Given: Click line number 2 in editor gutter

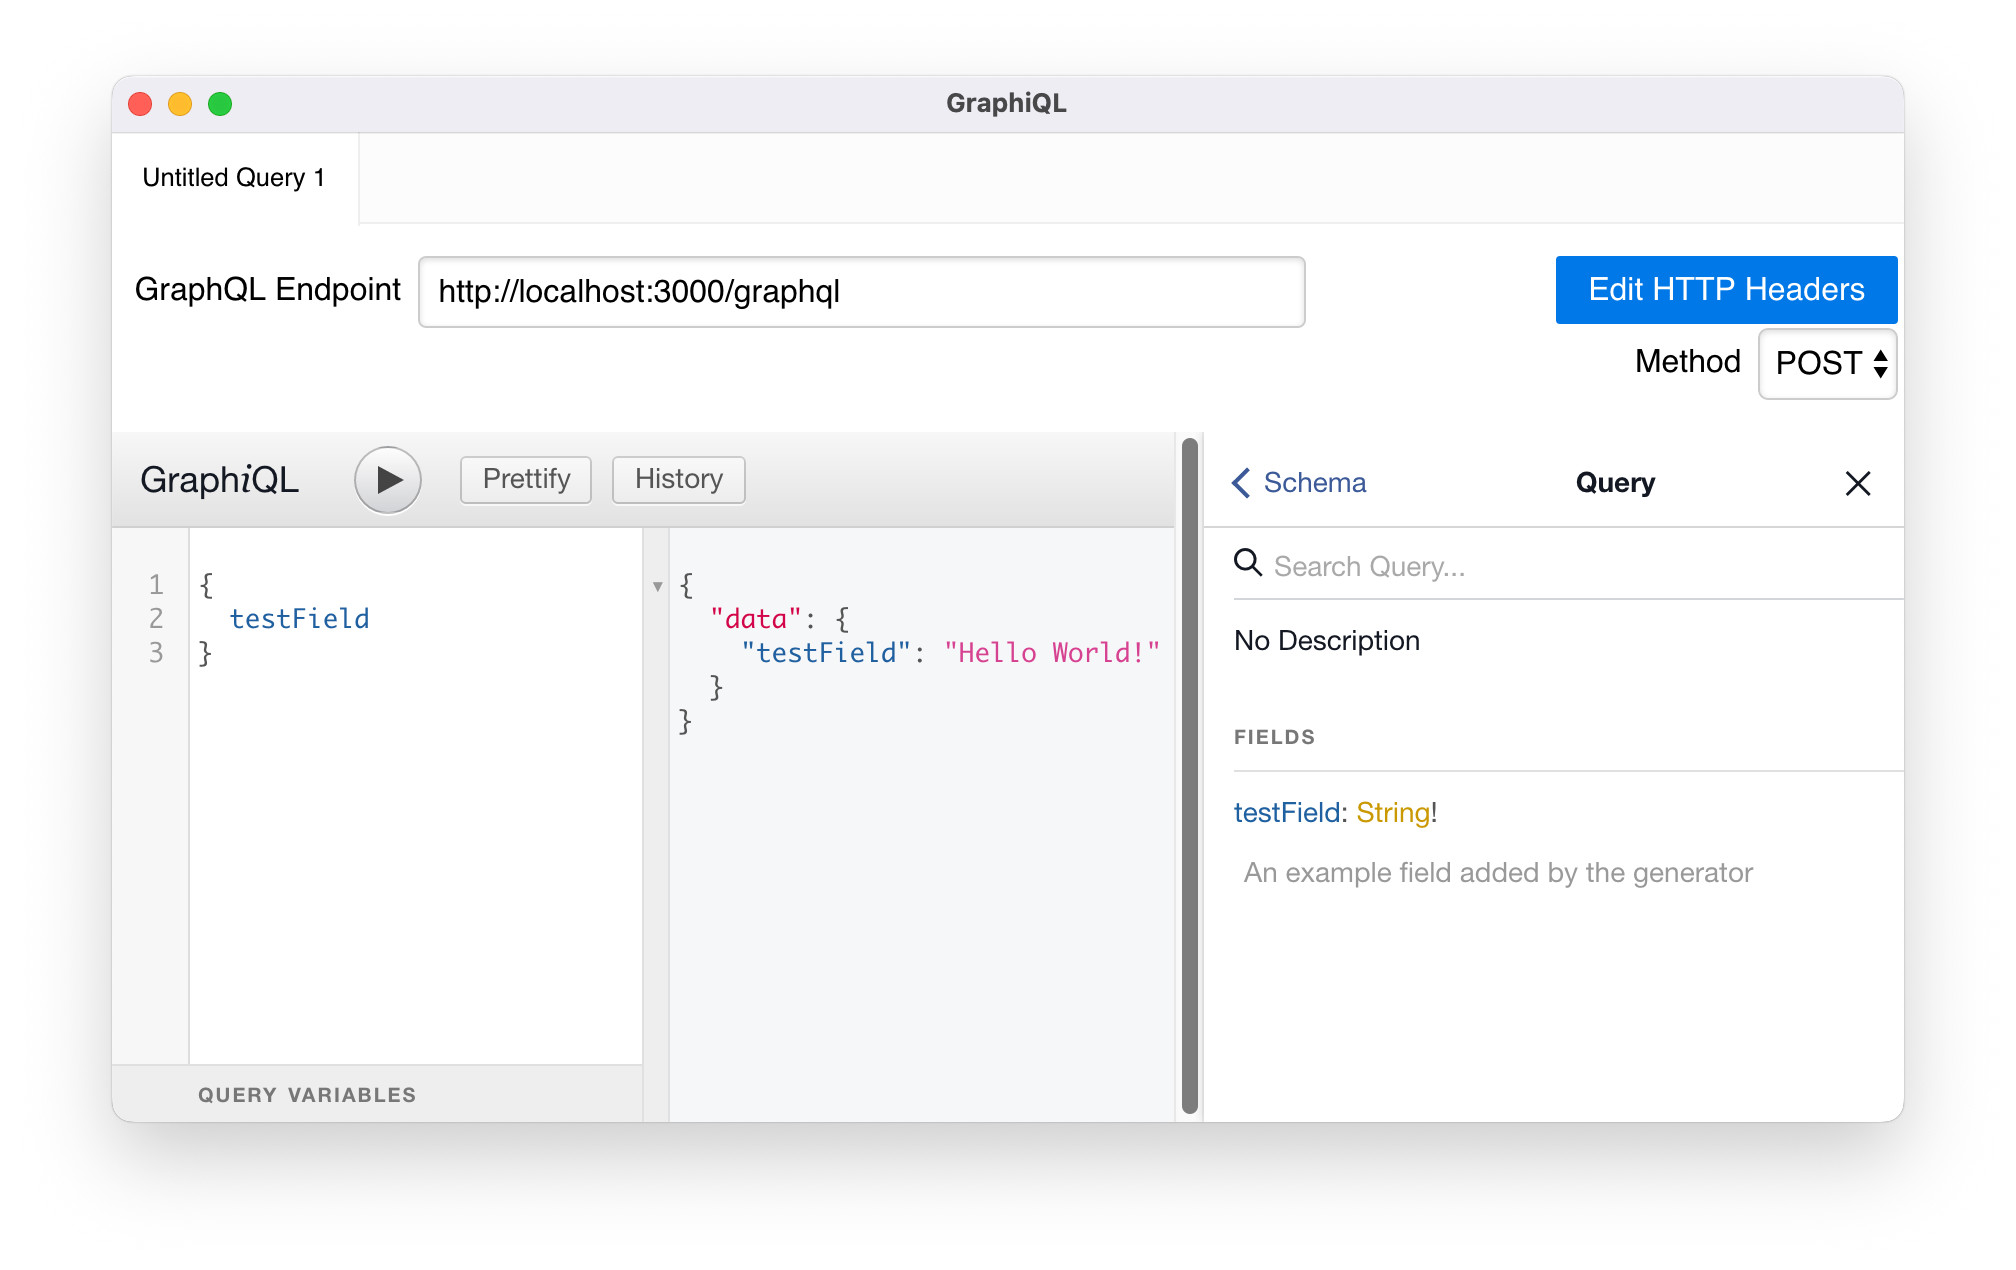Looking at the screenshot, I should (156, 619).
